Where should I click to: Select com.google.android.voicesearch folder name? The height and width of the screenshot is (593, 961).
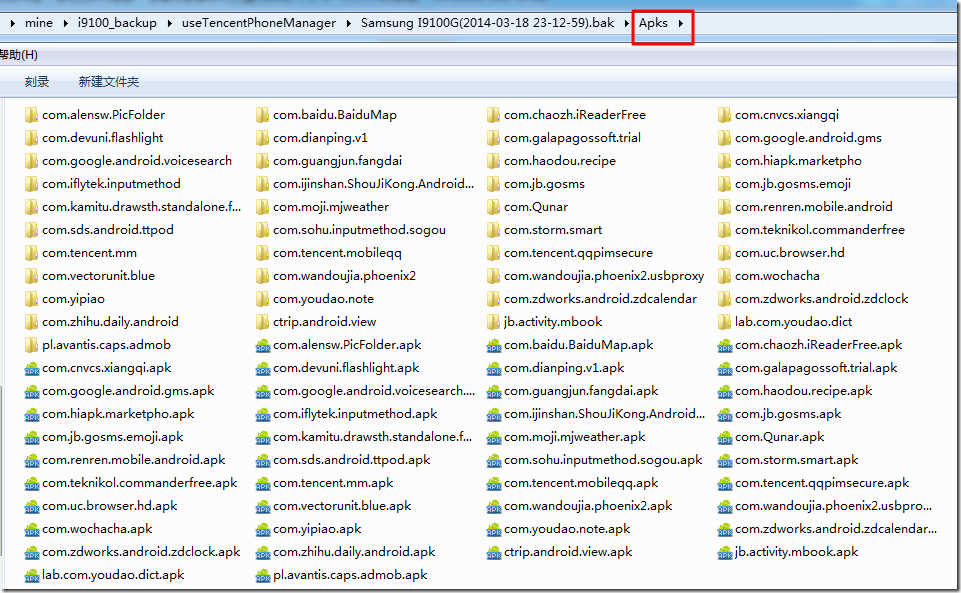[x=137, y=161]
